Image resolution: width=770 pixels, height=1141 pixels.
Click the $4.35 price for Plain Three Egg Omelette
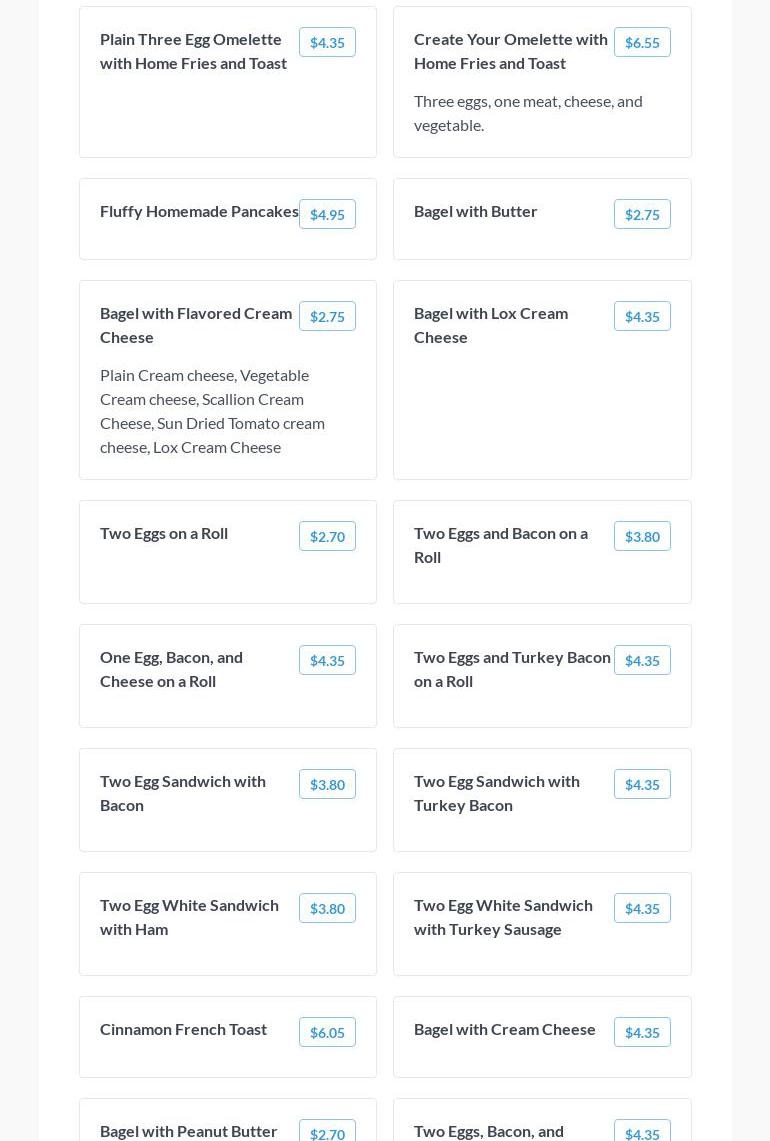pos(327,42)
